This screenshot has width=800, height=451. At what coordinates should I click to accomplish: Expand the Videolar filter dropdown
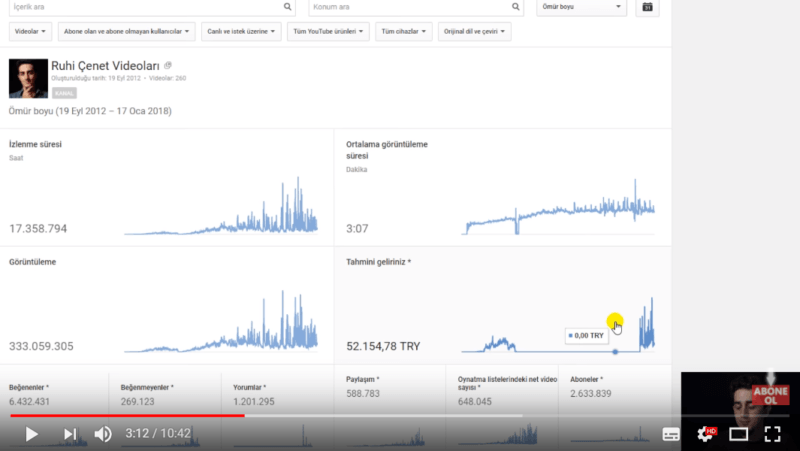pyautogui.click(x=30, y=32)
